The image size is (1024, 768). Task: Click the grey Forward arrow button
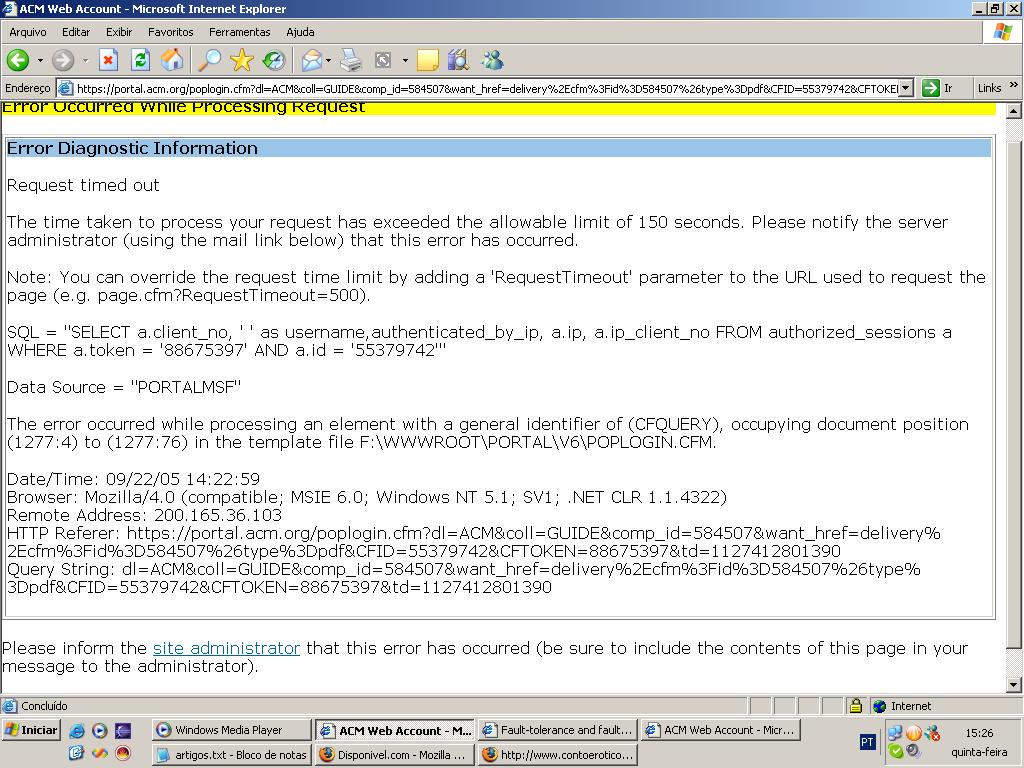click(63, 61)
